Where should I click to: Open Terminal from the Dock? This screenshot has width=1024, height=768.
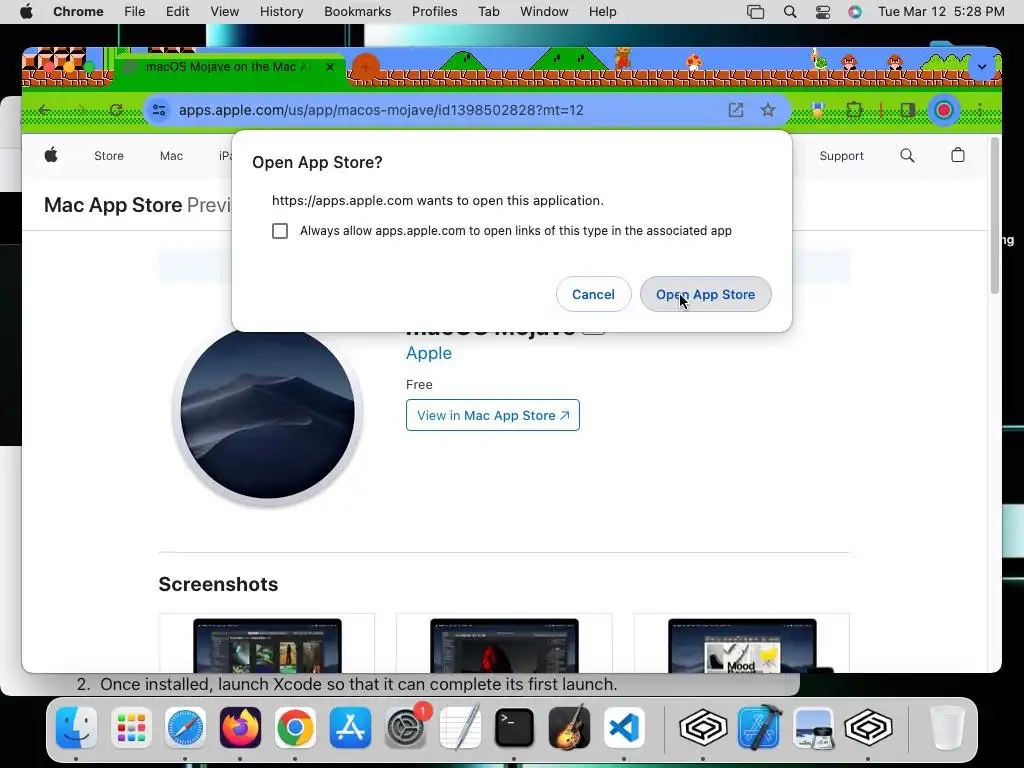(x=515, y=728)
